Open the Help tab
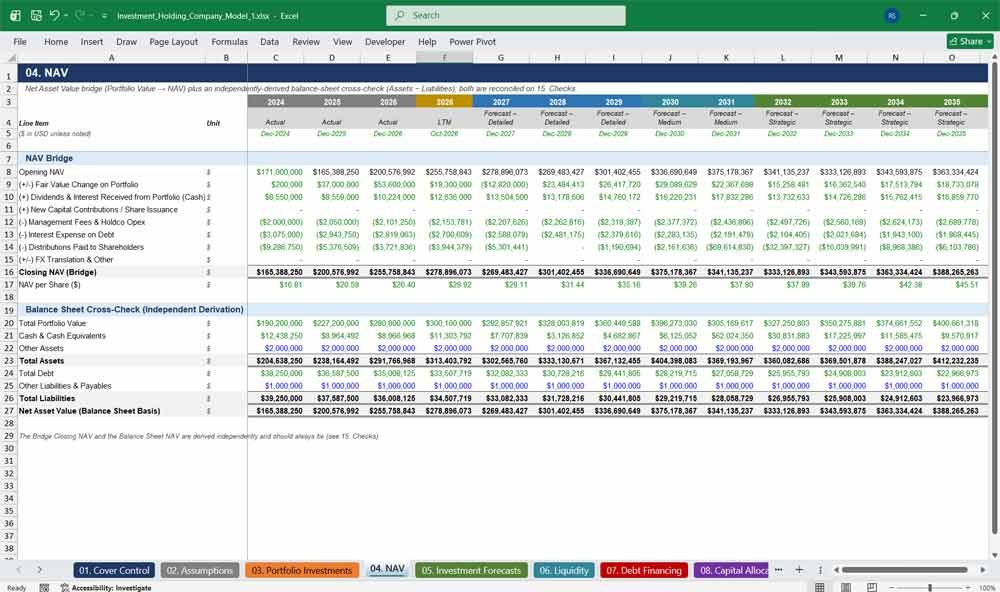The height and width of the screenshot is (592, 1000). click(x=427, y=41)
